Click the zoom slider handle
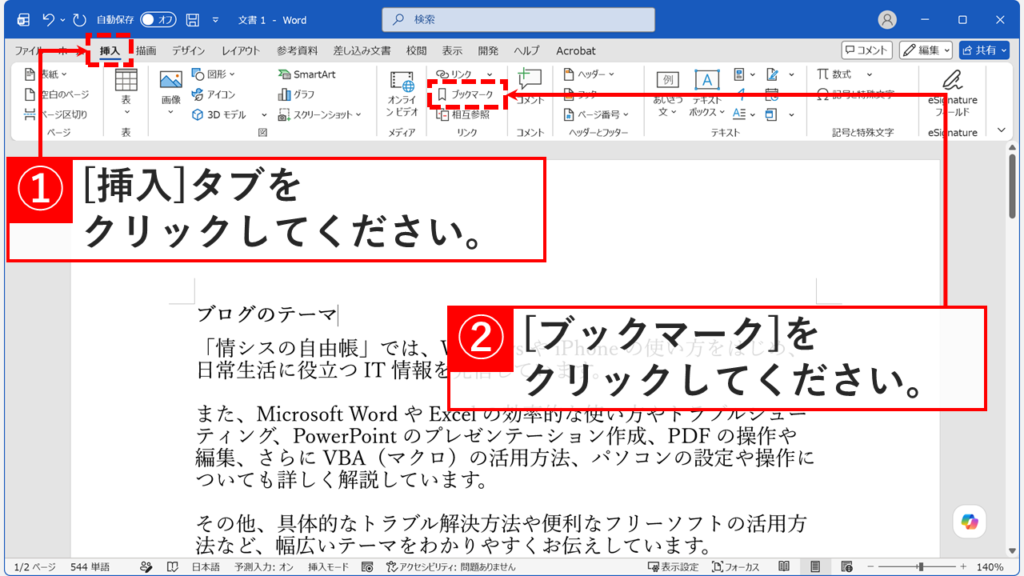 tap(921, 567)
